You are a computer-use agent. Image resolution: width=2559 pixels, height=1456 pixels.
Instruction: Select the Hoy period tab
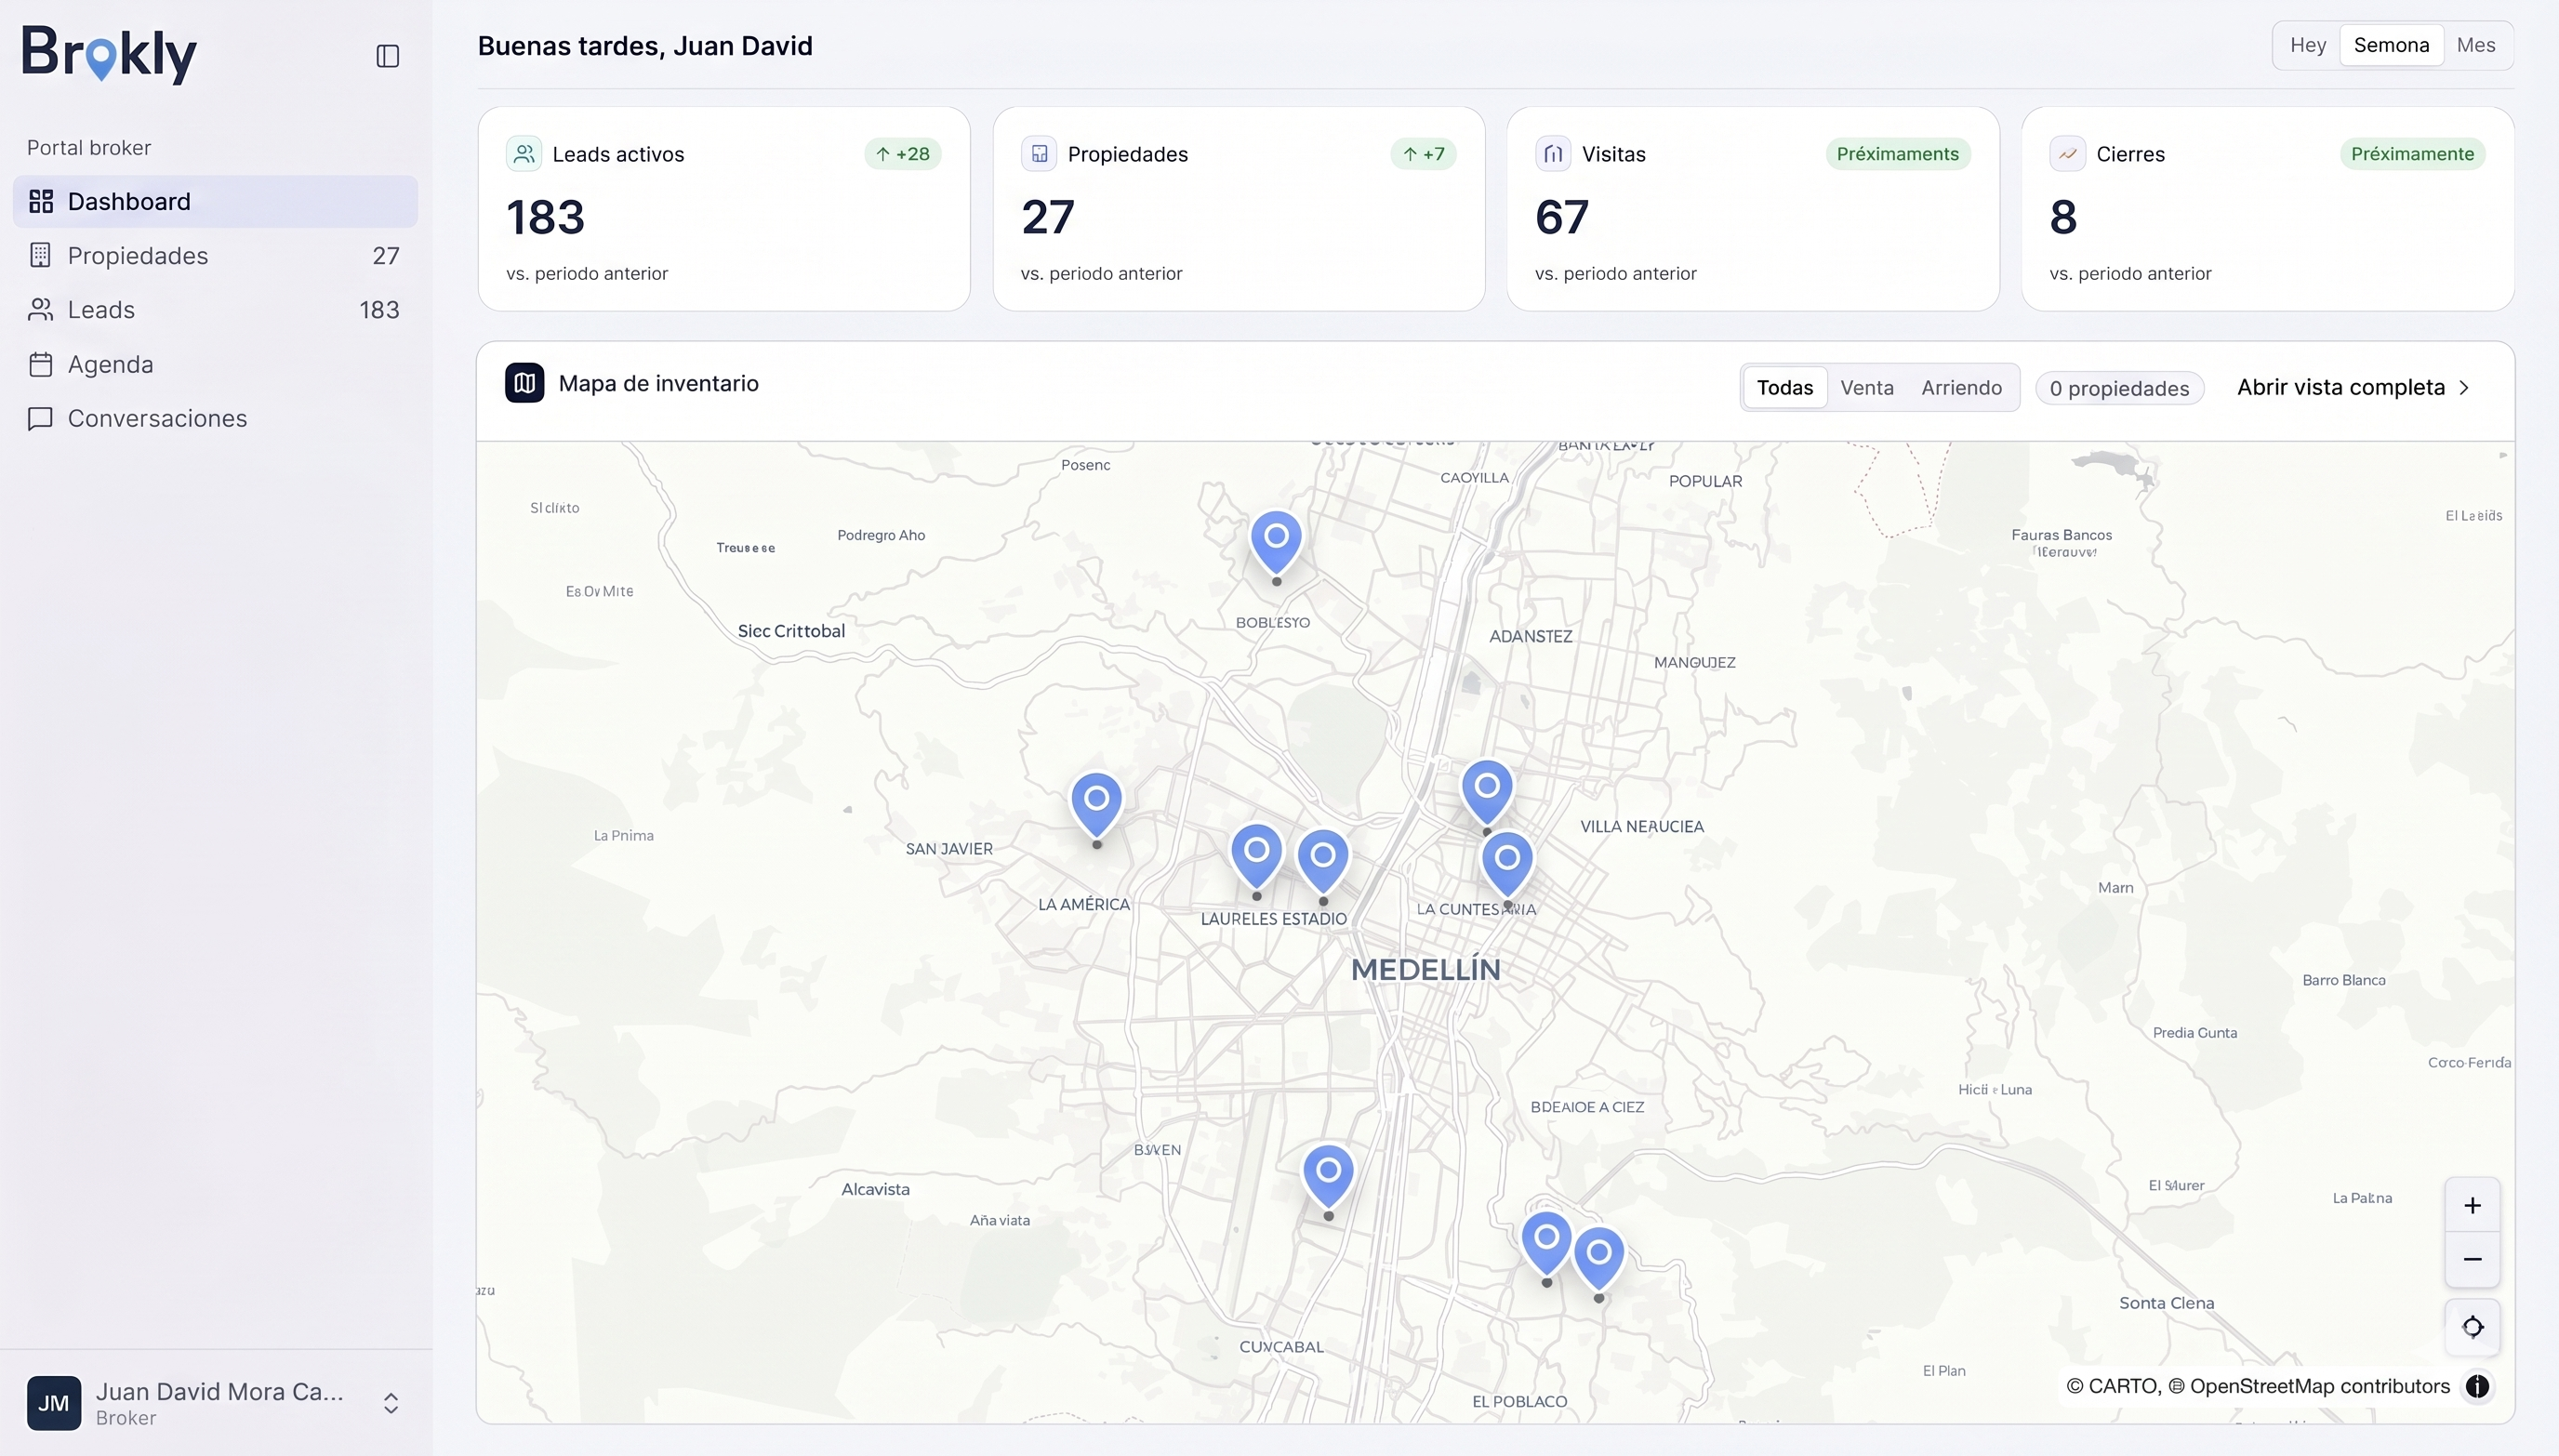click(x=2308, y=45)
